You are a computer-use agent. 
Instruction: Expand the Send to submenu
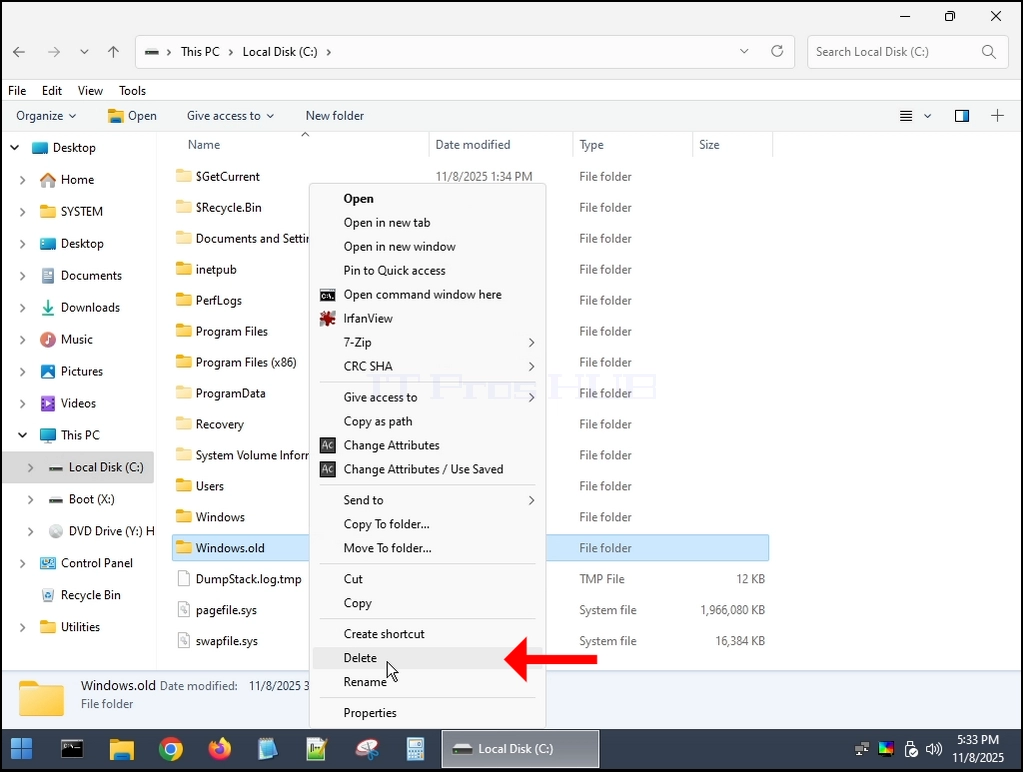(427, 500)
